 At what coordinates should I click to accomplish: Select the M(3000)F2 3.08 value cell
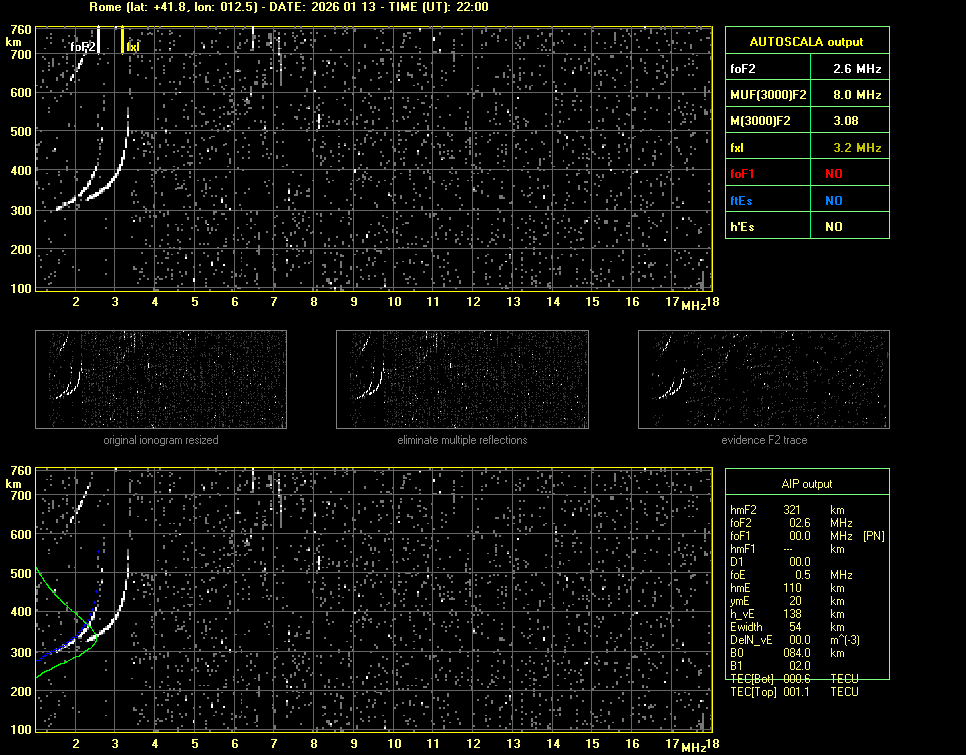pyautogui.click(x=849, y=121)
